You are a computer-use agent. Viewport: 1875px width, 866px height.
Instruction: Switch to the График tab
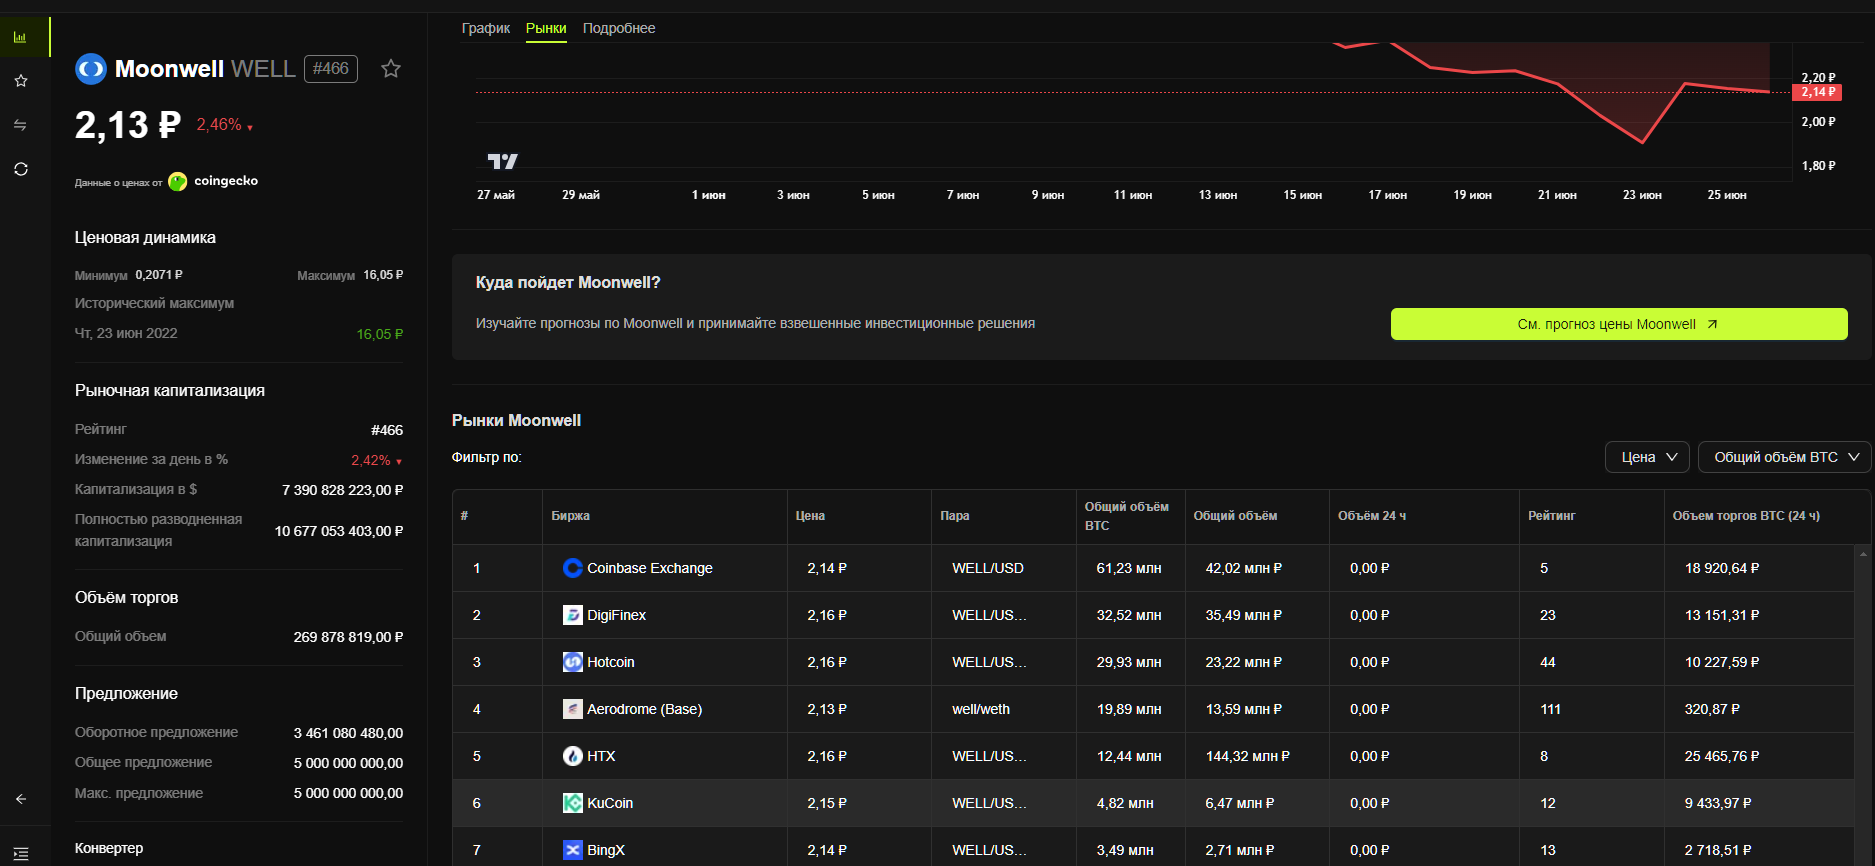[486, 28]
